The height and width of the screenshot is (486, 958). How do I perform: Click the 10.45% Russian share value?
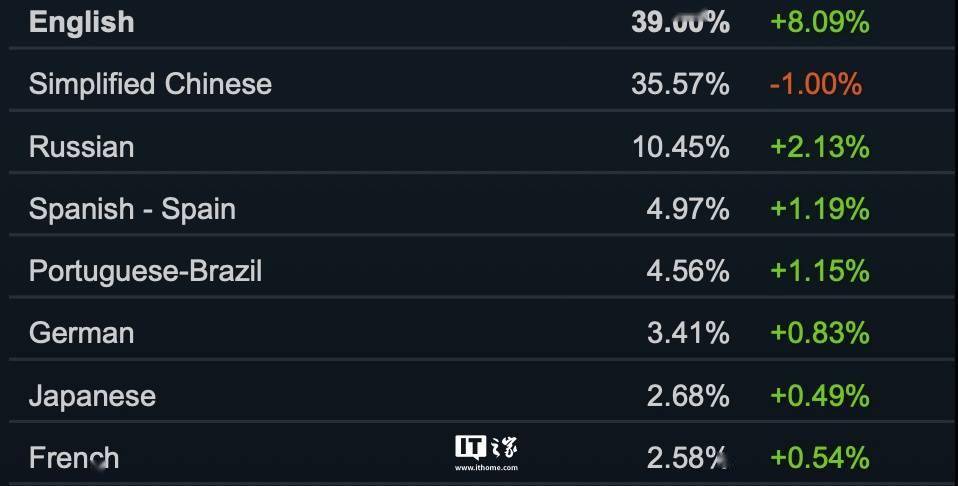point(681,147)
